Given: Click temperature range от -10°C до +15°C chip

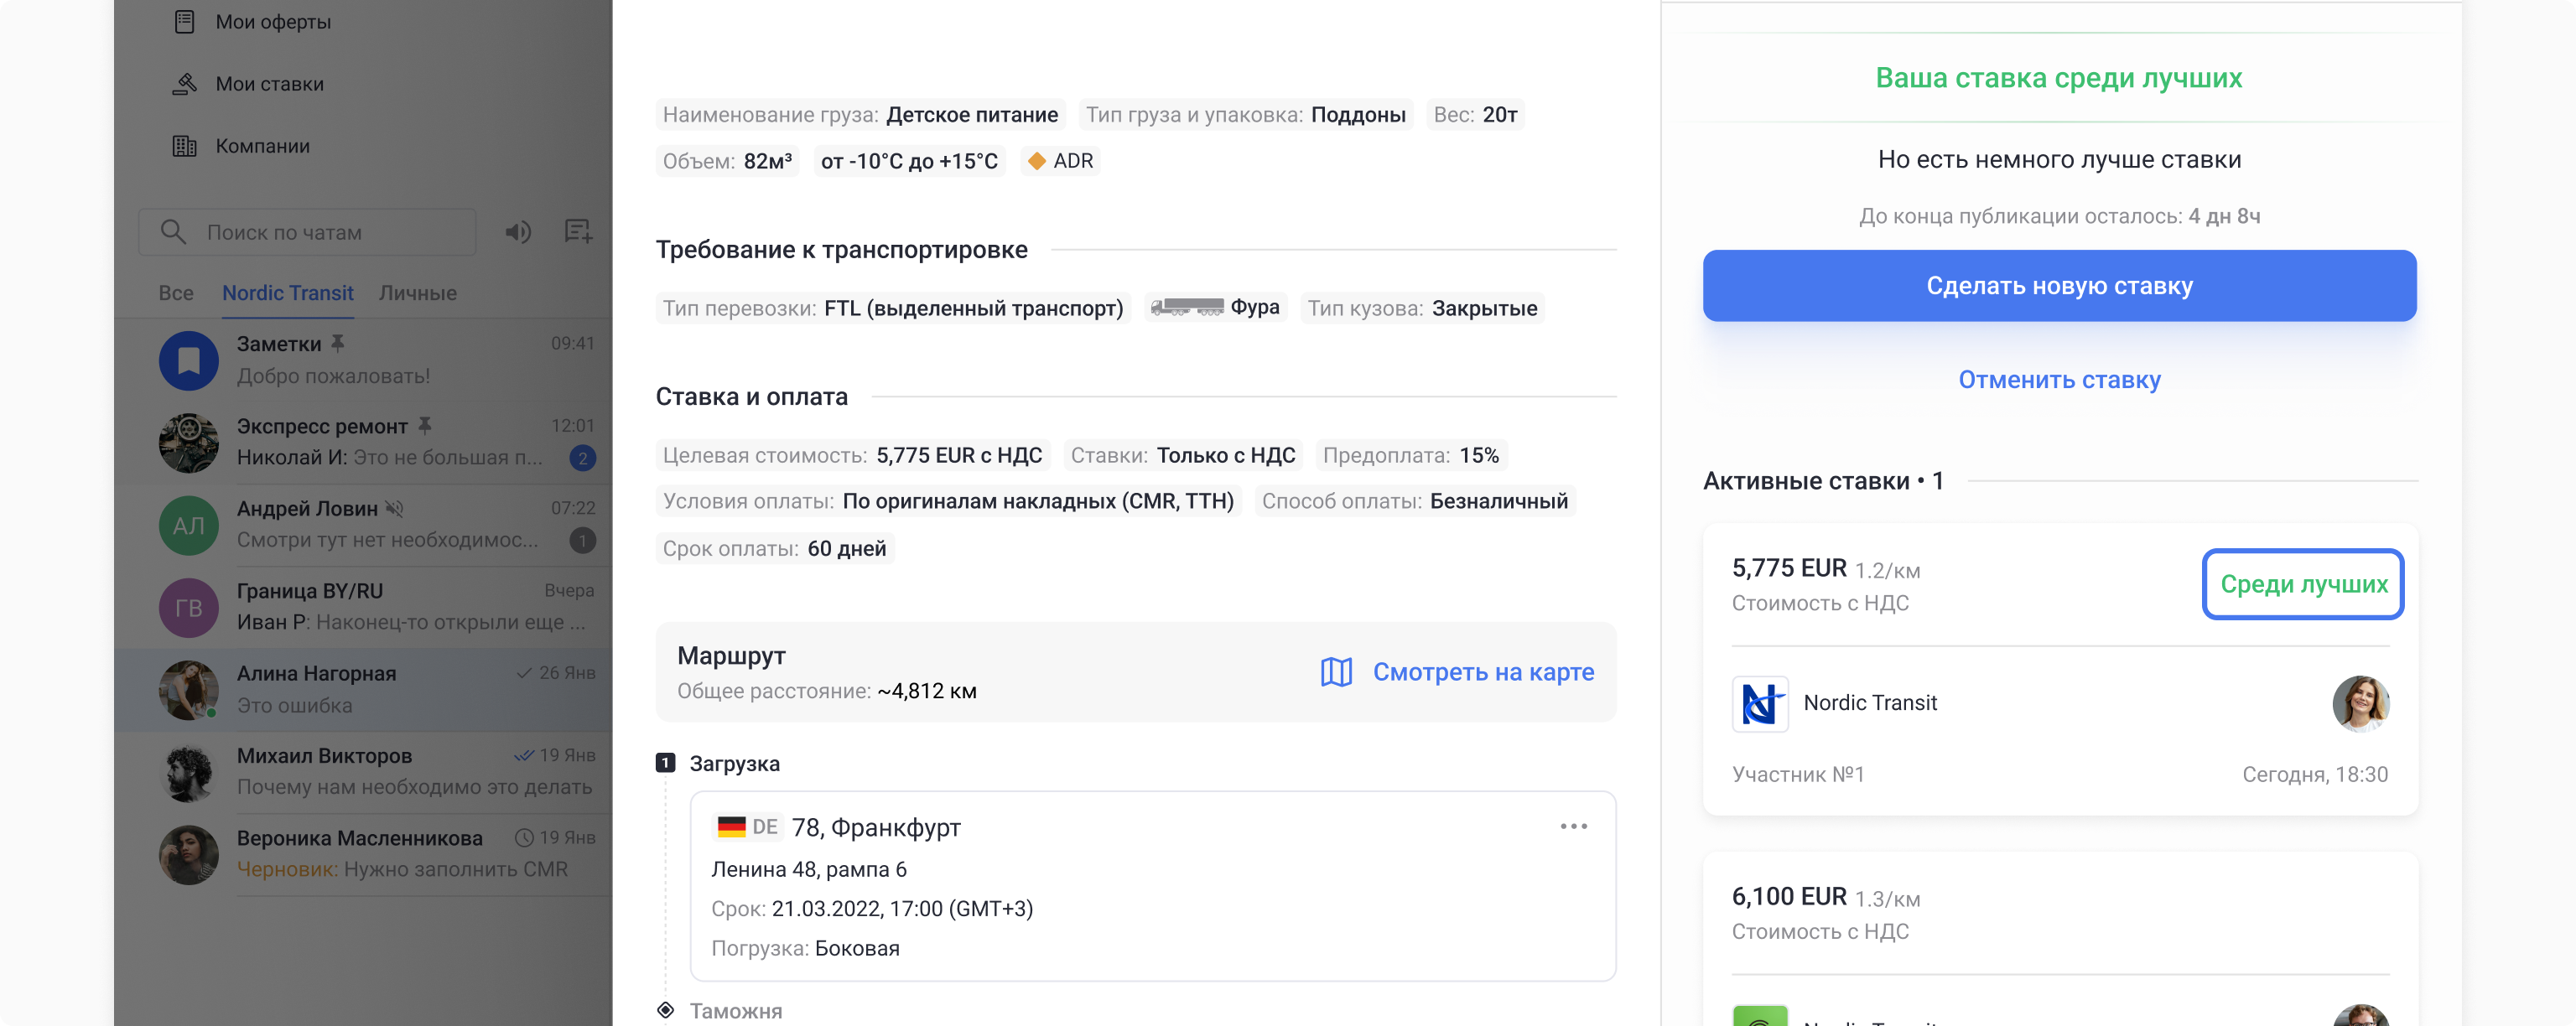Looking at the screenshot, I should [909, 161].
